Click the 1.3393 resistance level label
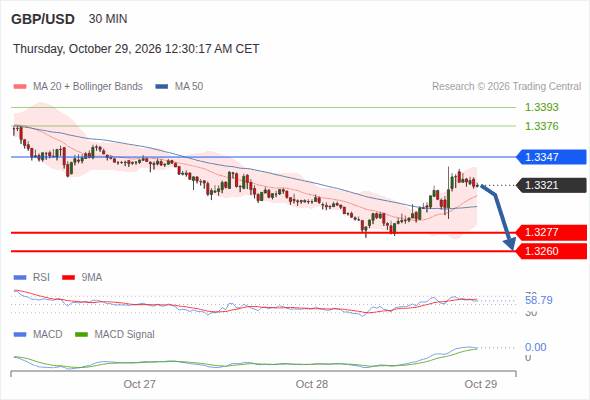The height and width of the screenshot is (400, 590). tap(541, 107)
